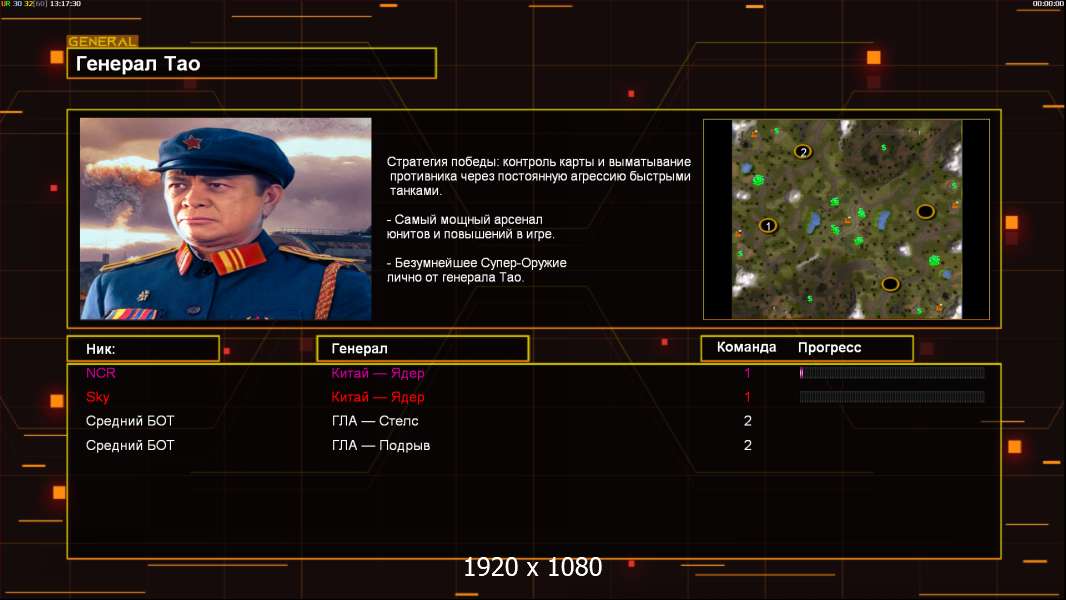The height and width of the screenshot is (600, 1066).
Task: Click team number 1 for NCR
Action: 747,373
